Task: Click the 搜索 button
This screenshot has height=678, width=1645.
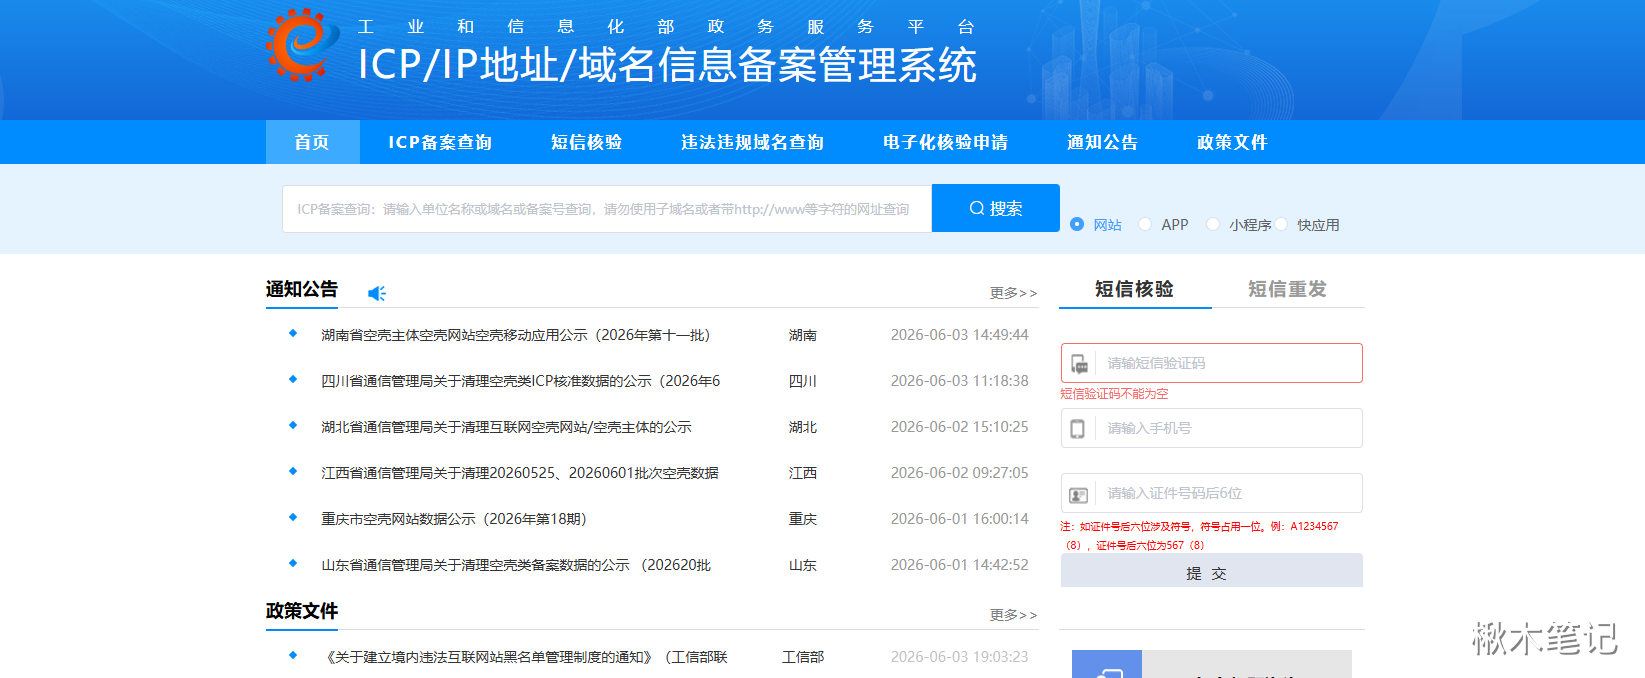Action: pos(996,208)
